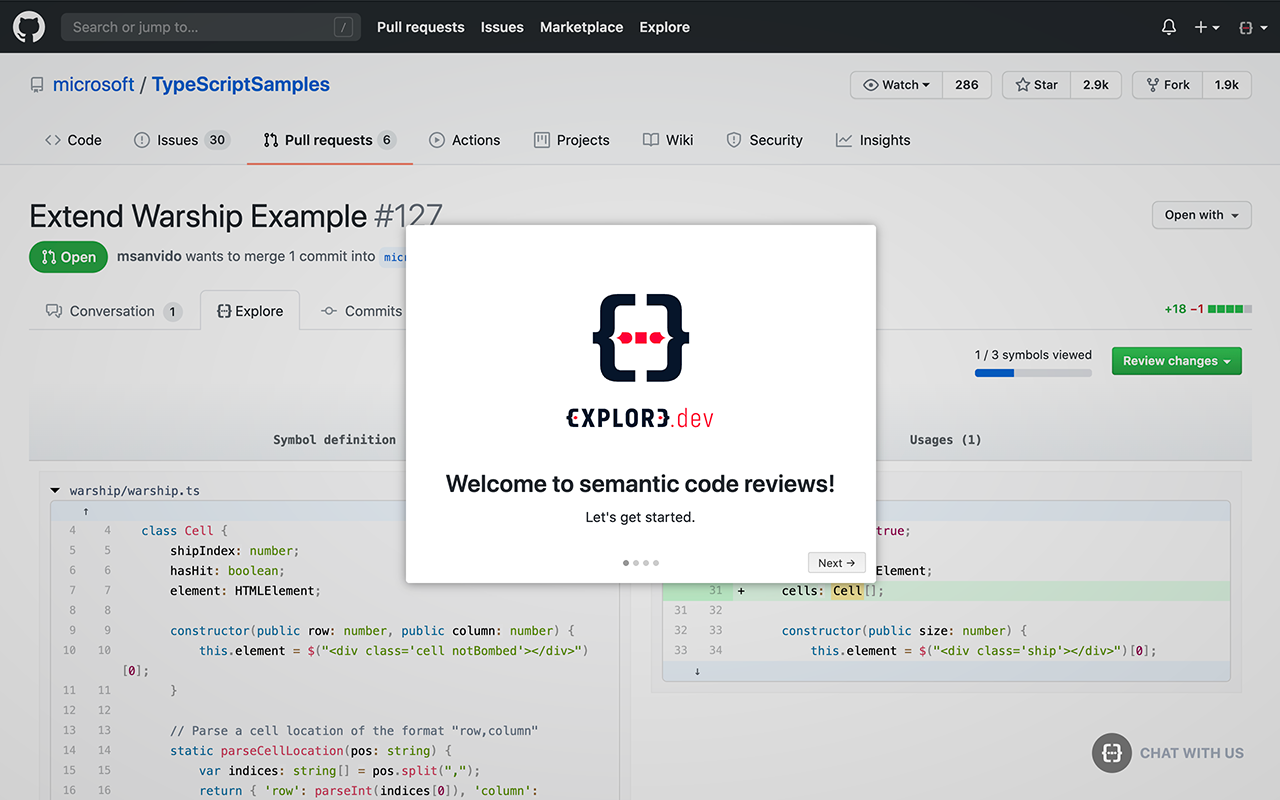Screen dimensions: 1280x800
Task: Click the Cell class name in definition
Action: (199, 531)
